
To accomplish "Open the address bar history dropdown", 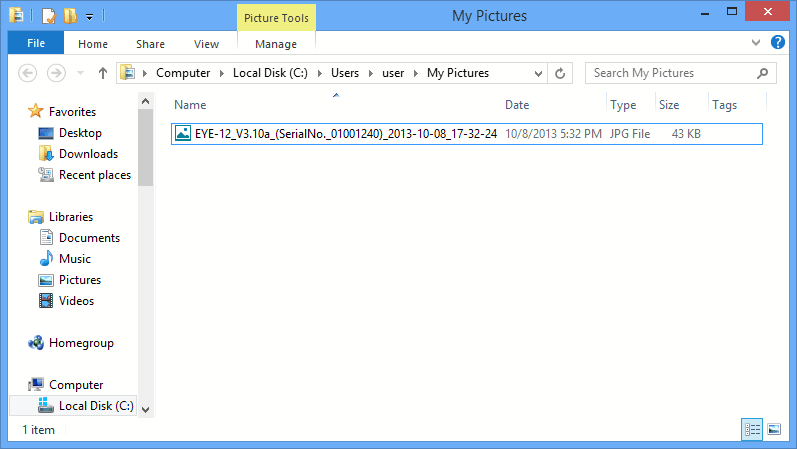I will pyautogui.click(x=538, y=74).
